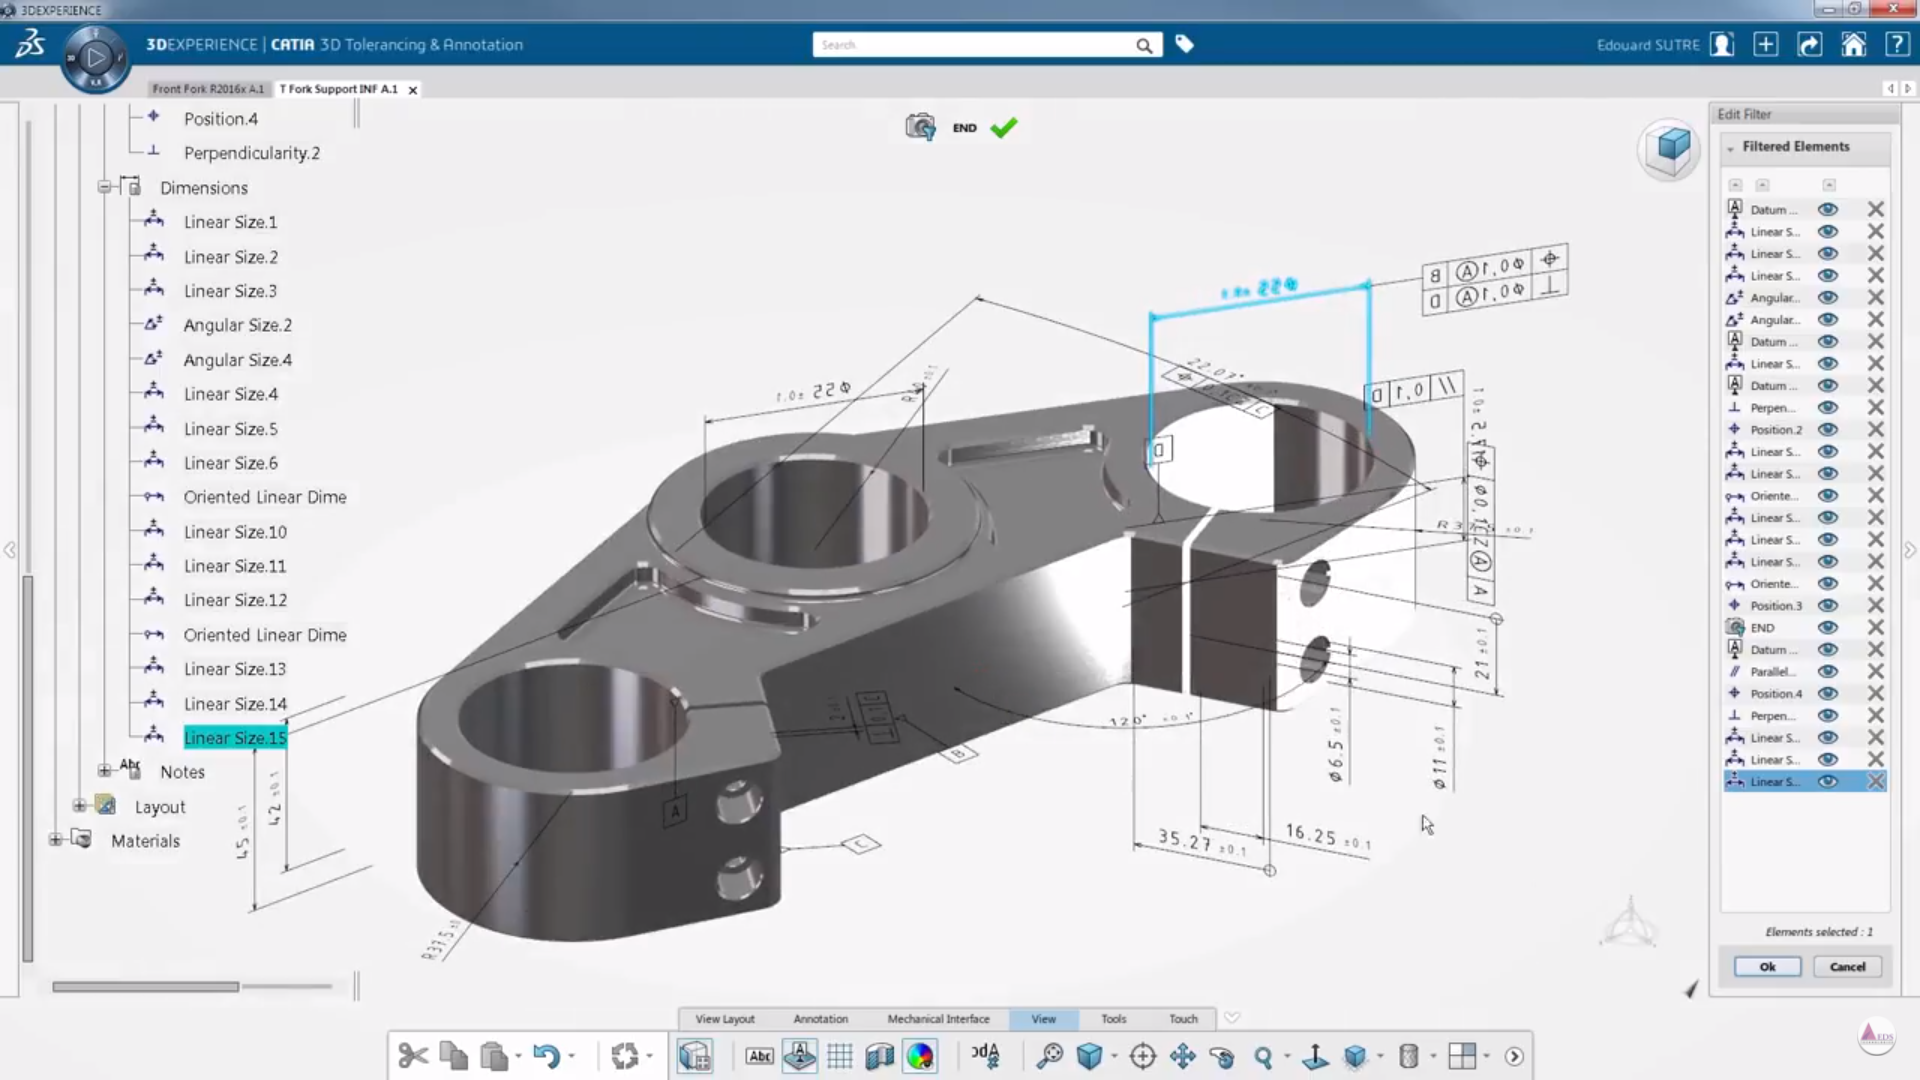Click the Cut scissors icon
The height and width of the screenshot is (1080, 1920).
413,1056
